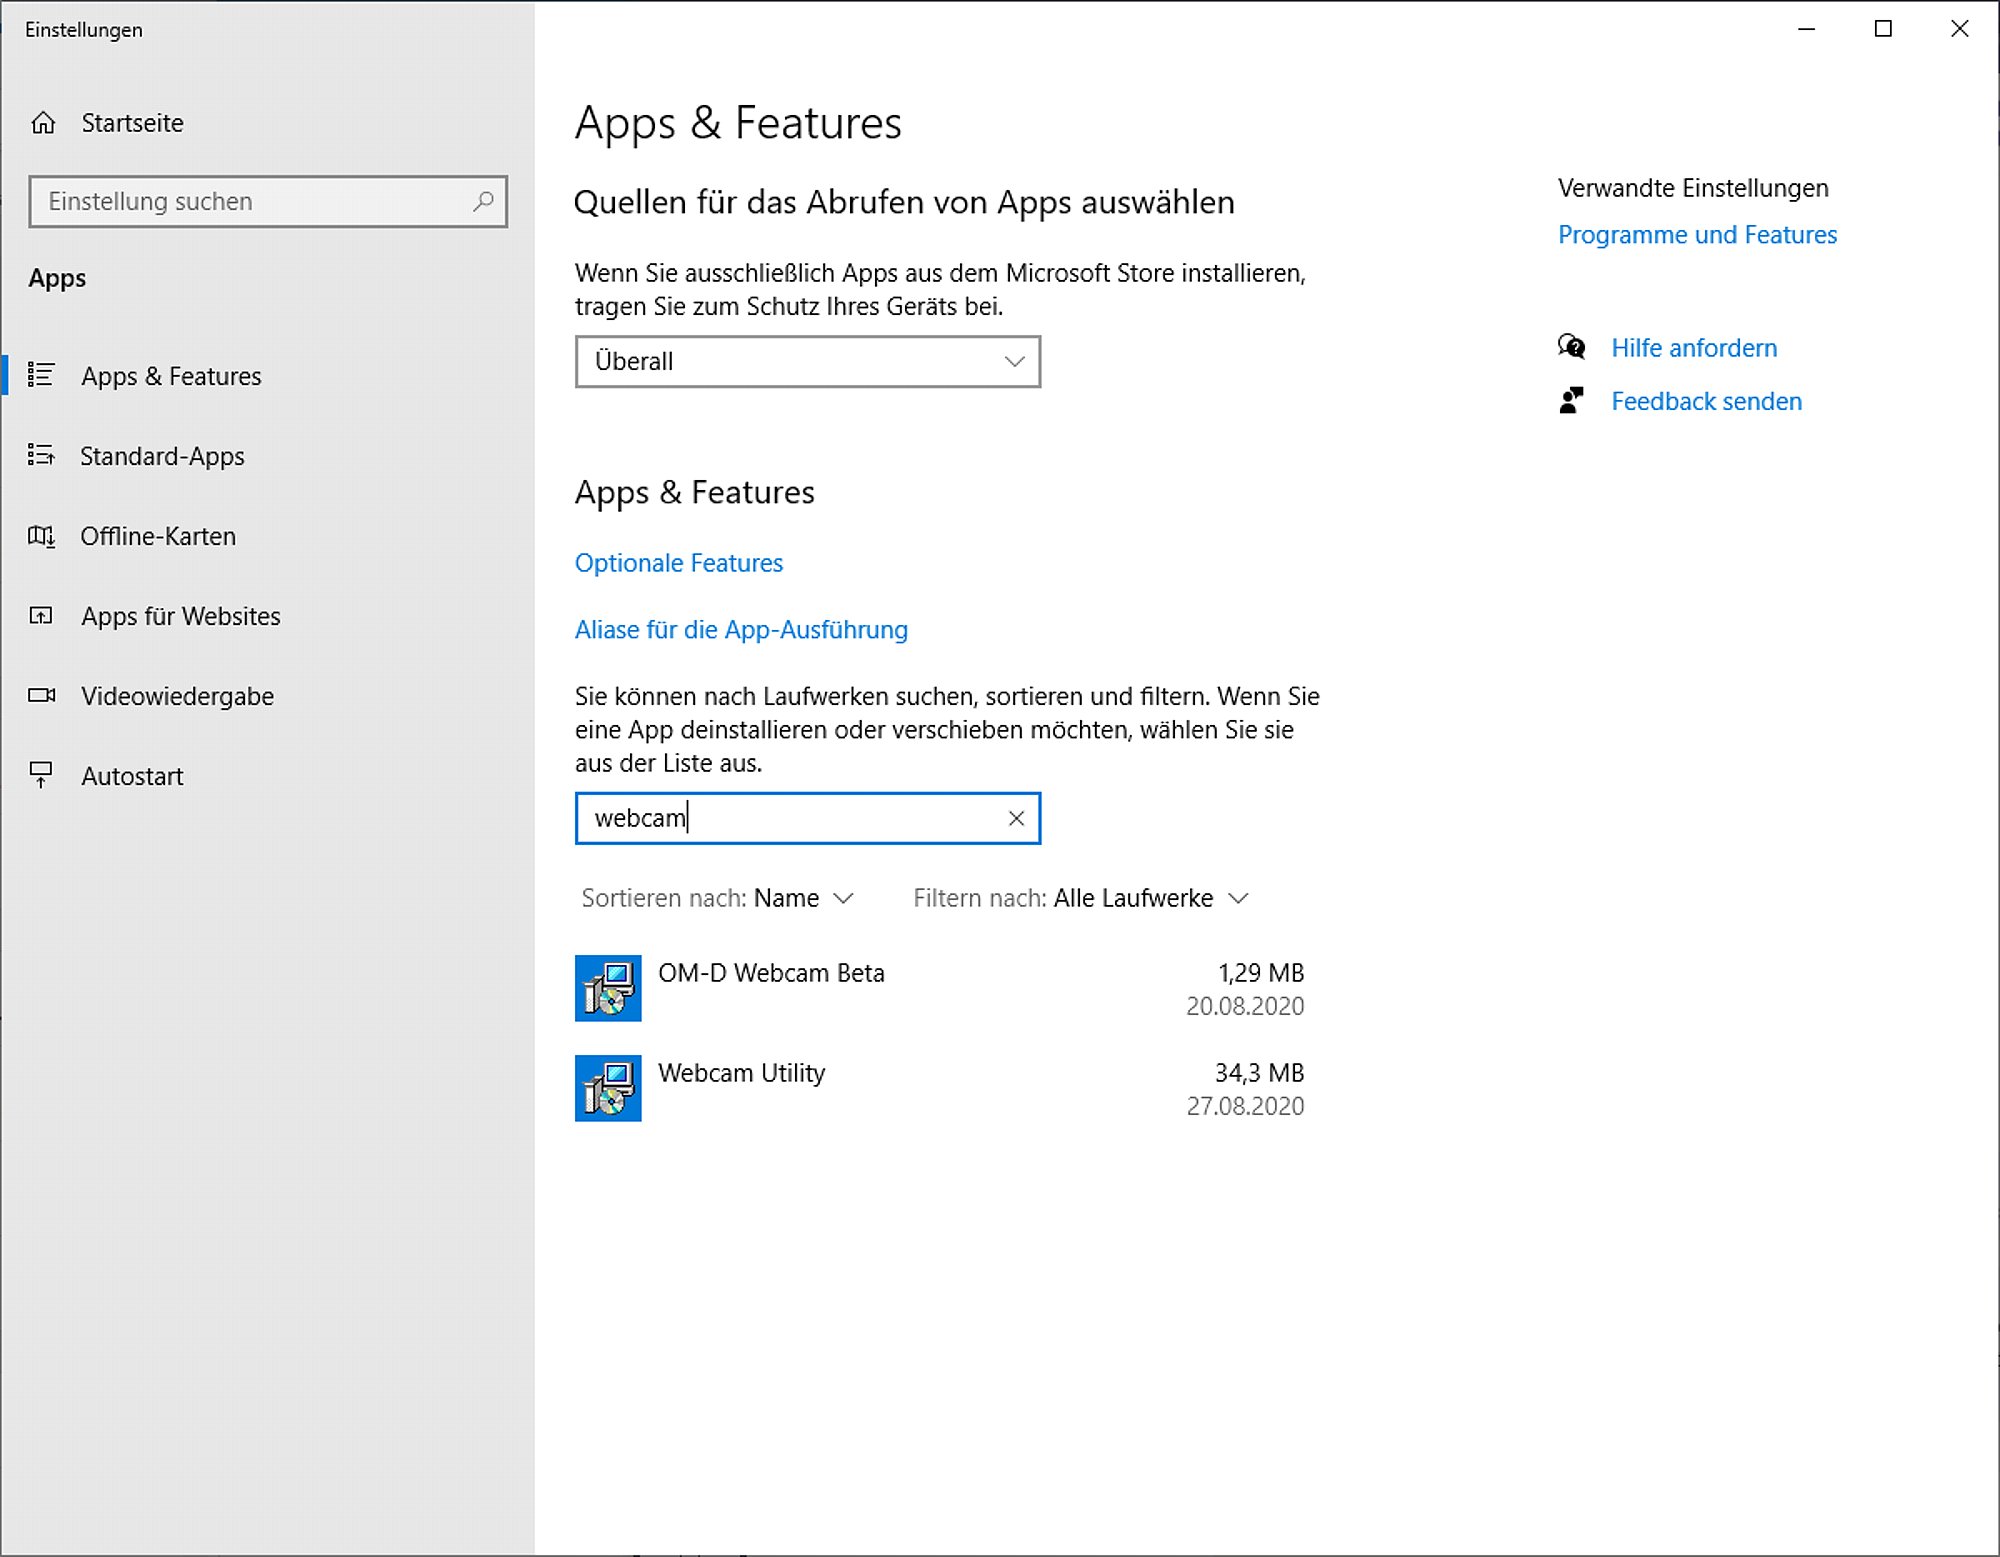Click the 20.08.2020 install date
Screen dimensions: 2000x1557
(x=1245, y=1005)
